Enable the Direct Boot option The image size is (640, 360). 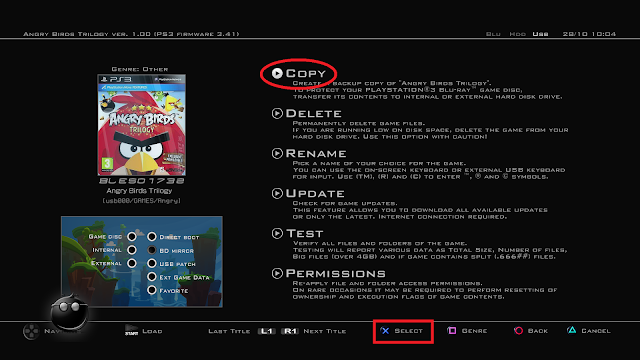point(152,237)
